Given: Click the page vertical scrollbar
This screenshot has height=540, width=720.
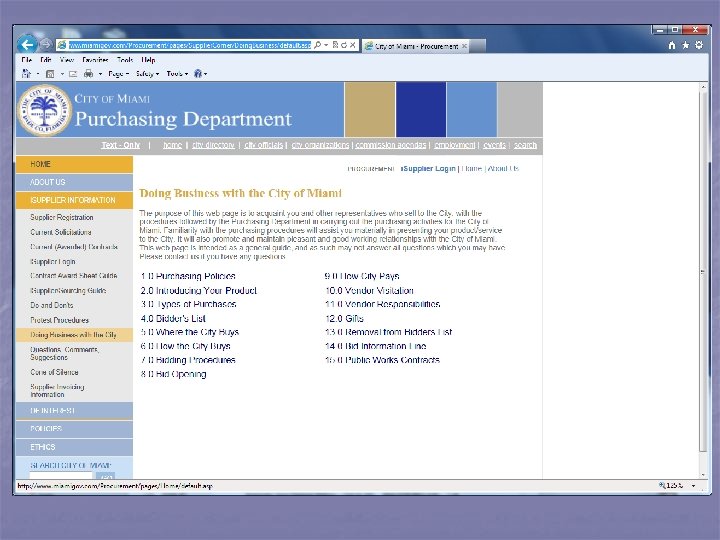Looking at the screenshot, I should click(x=703, y=280).
